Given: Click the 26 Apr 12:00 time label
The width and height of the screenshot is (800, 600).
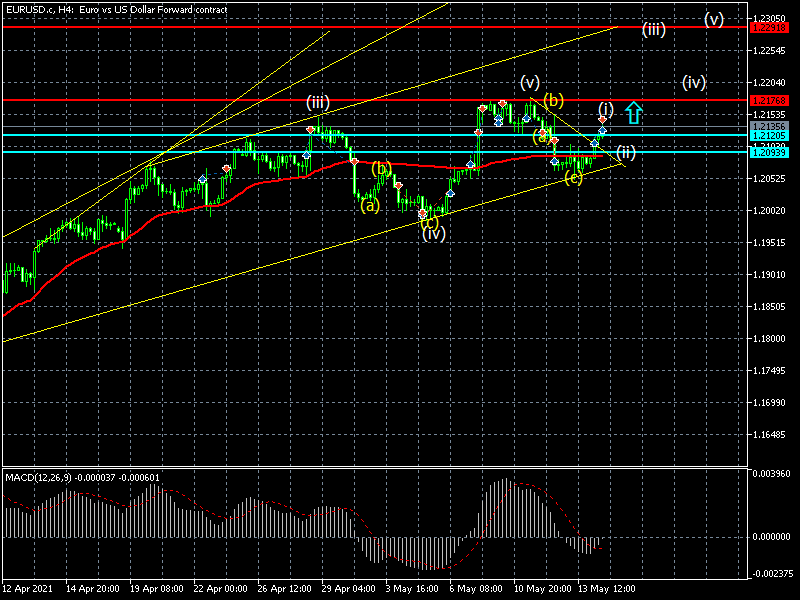Looking at the screenshot, I should click(x=285, y=589).
